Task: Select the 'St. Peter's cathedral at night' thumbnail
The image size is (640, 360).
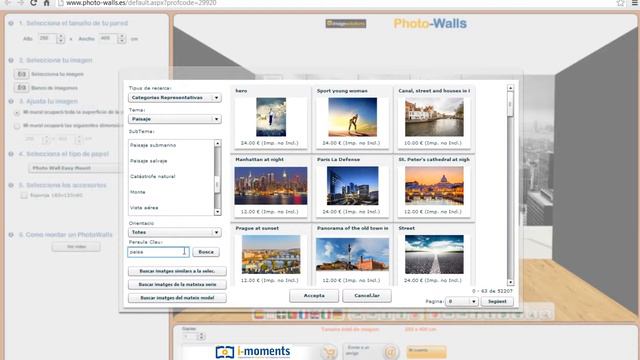Action: (x=434, y=186)
